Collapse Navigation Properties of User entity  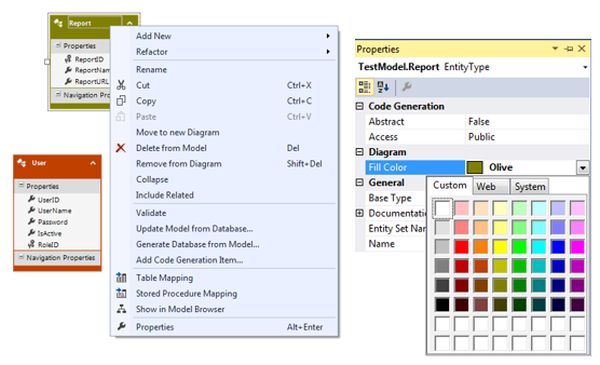[x=21, y=257]
